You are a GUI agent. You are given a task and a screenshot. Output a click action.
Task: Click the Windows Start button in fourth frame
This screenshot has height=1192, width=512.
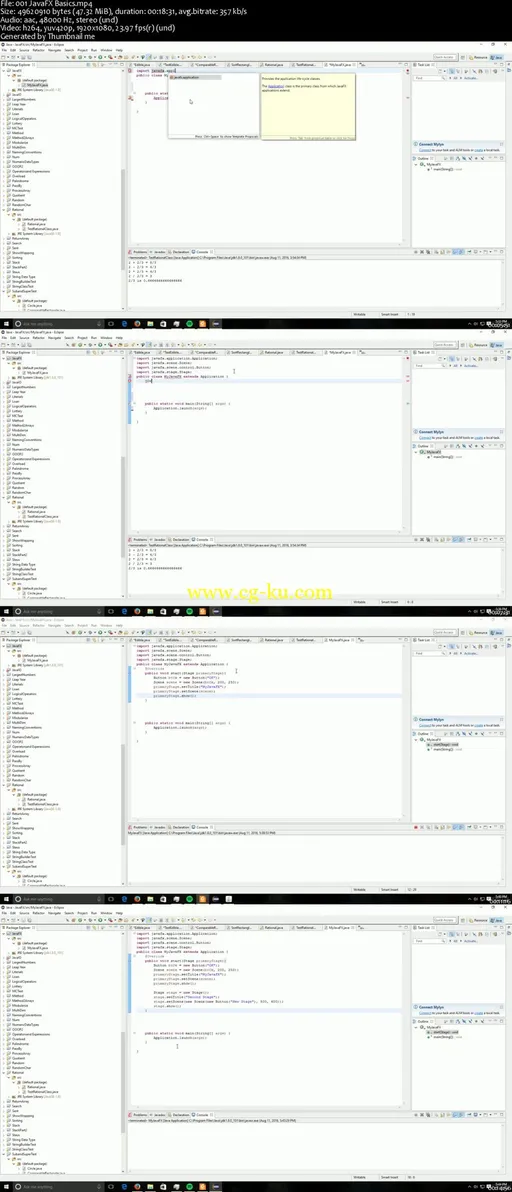click(5, 1187)
